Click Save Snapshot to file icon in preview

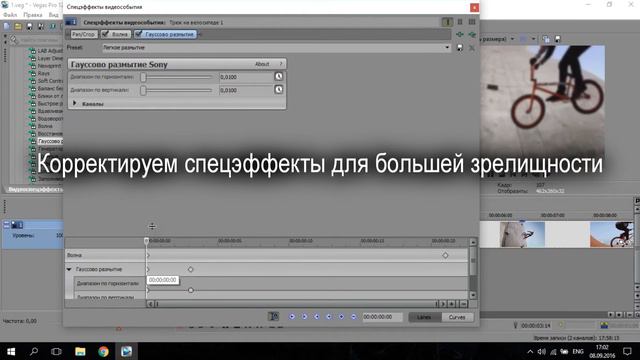tap(558, 39)
